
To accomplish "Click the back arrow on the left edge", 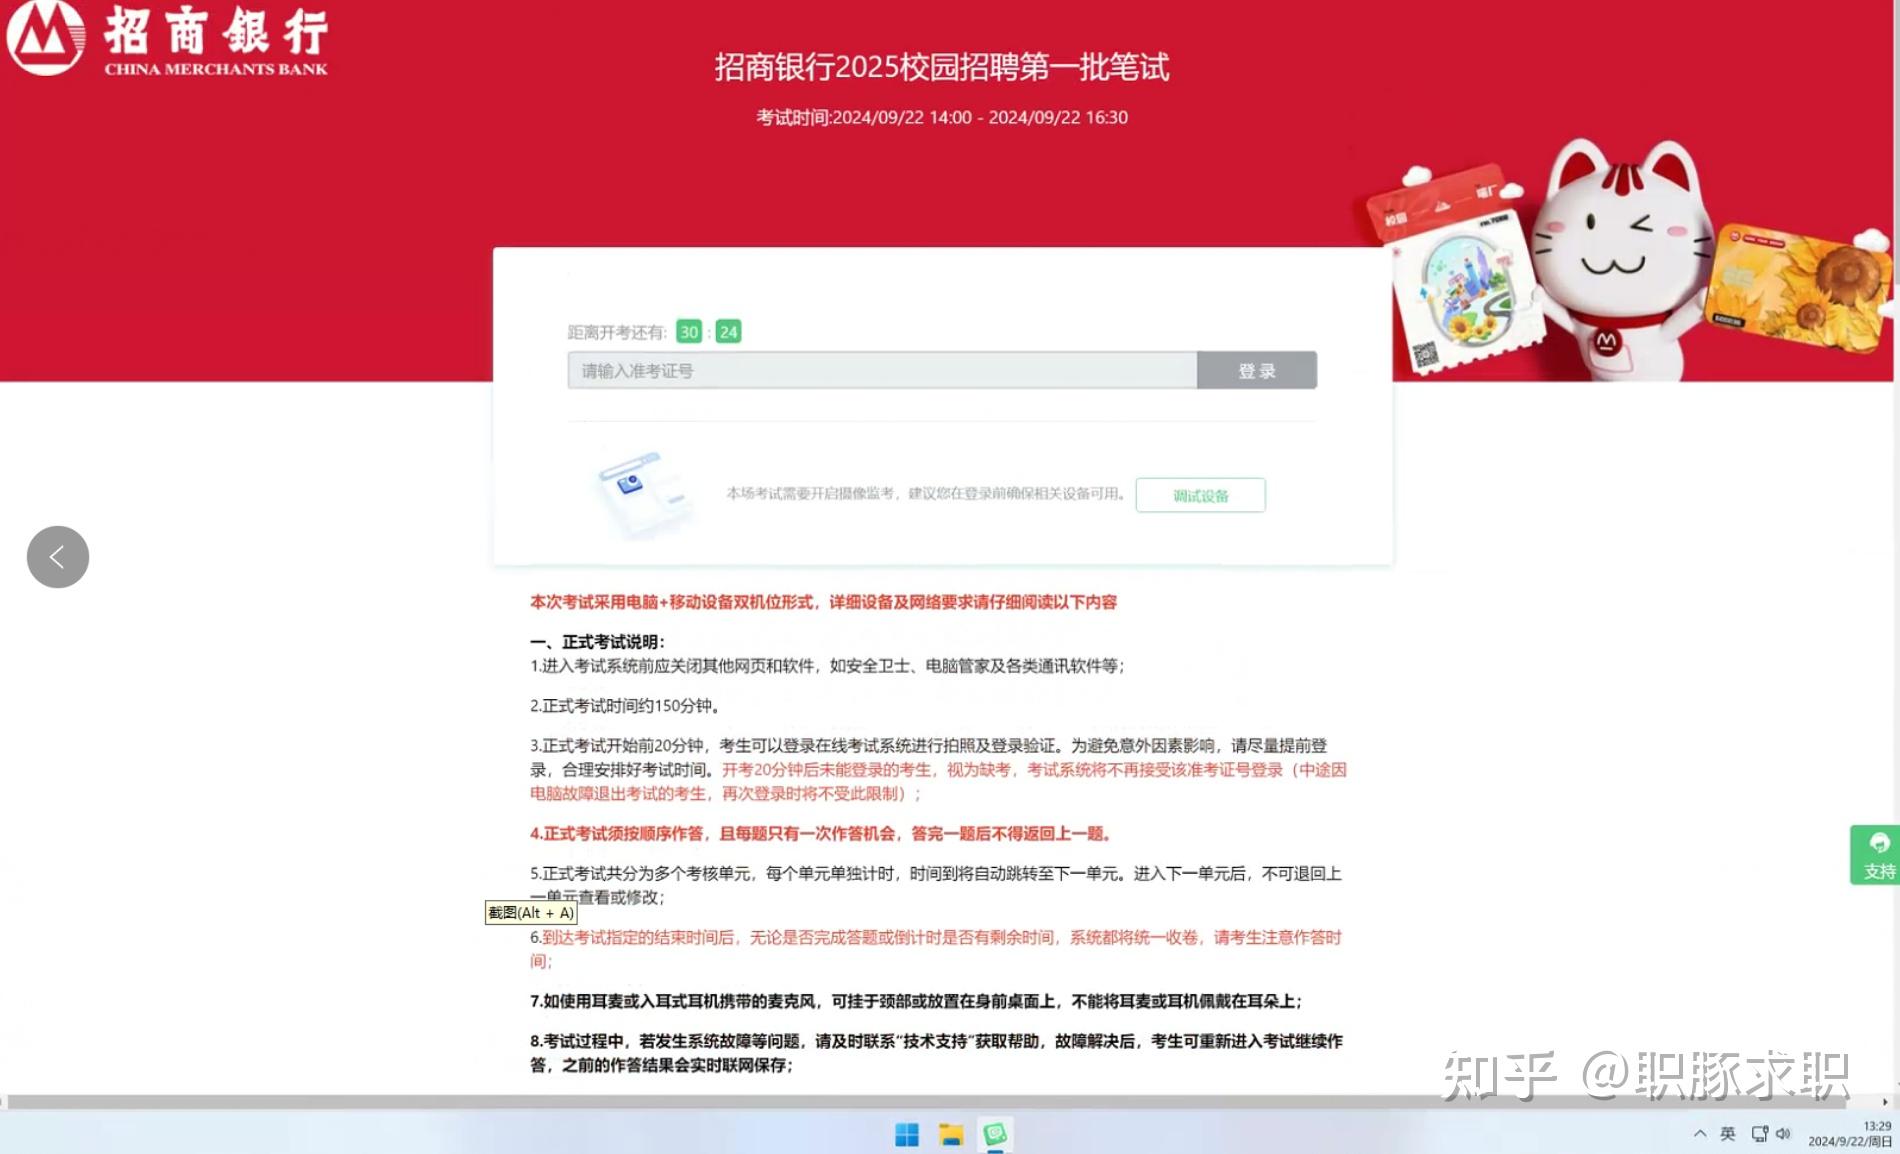I will 57,557.
